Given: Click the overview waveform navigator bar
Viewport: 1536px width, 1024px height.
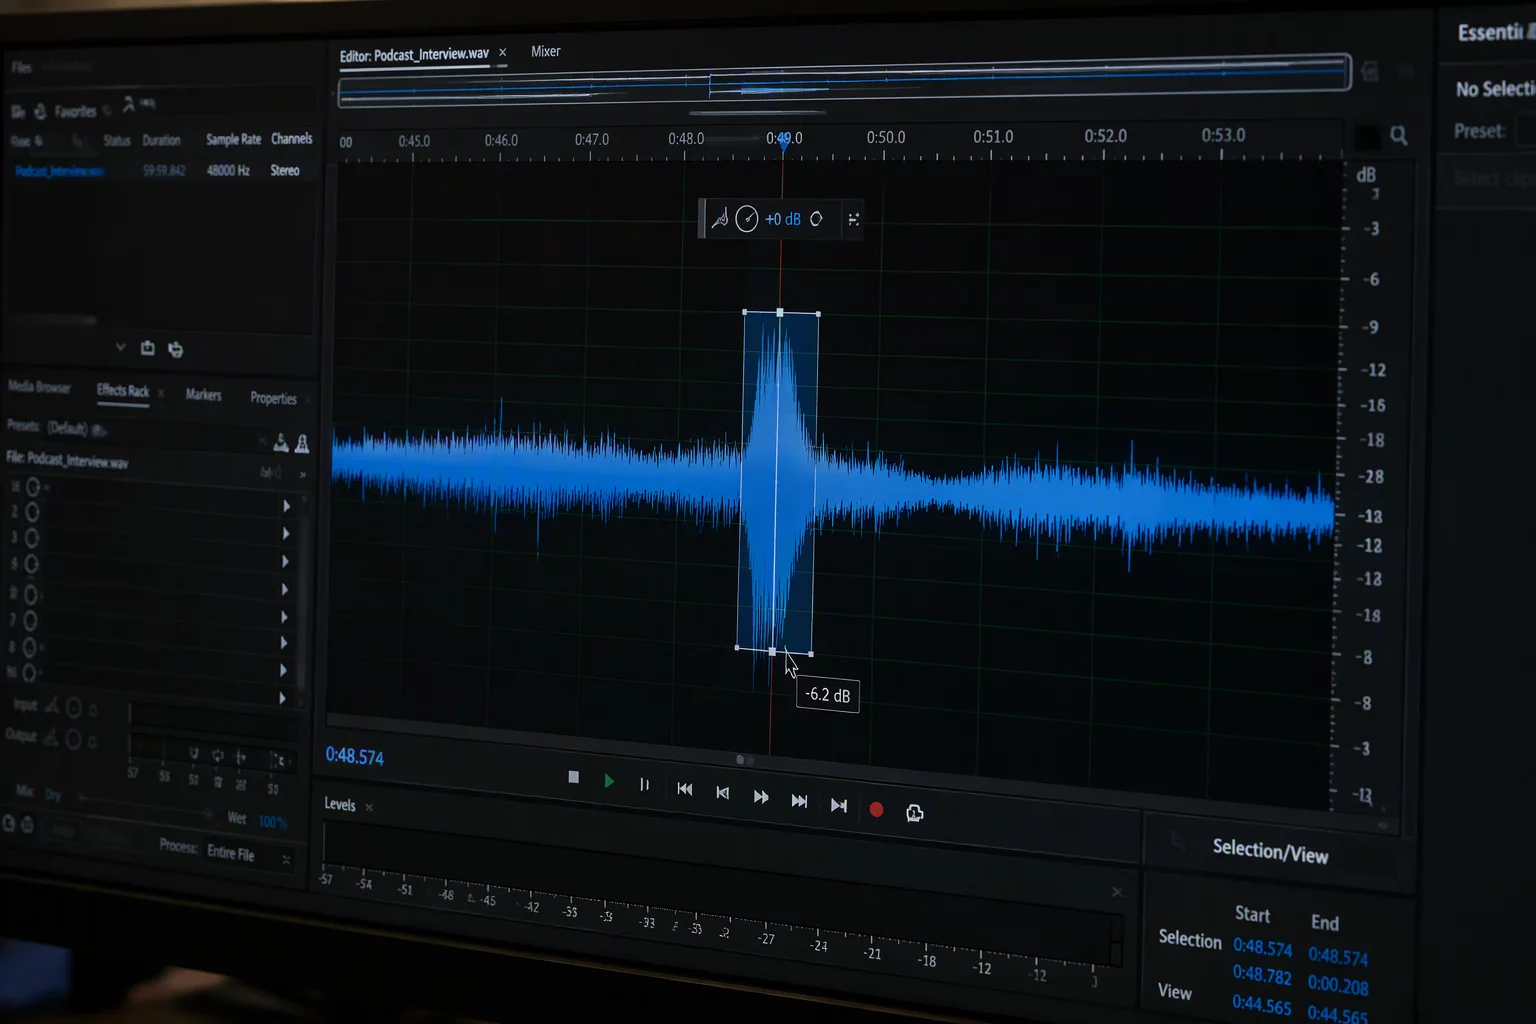Looking at the screenshot, I should 845,80.
